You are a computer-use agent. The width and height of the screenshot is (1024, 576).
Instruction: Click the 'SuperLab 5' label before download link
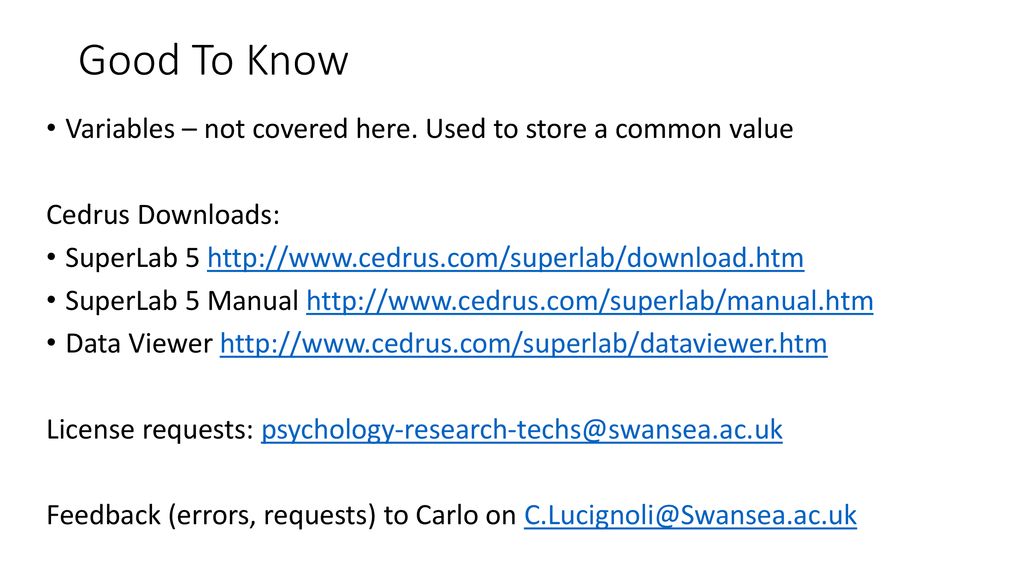(x=132, y=258)
